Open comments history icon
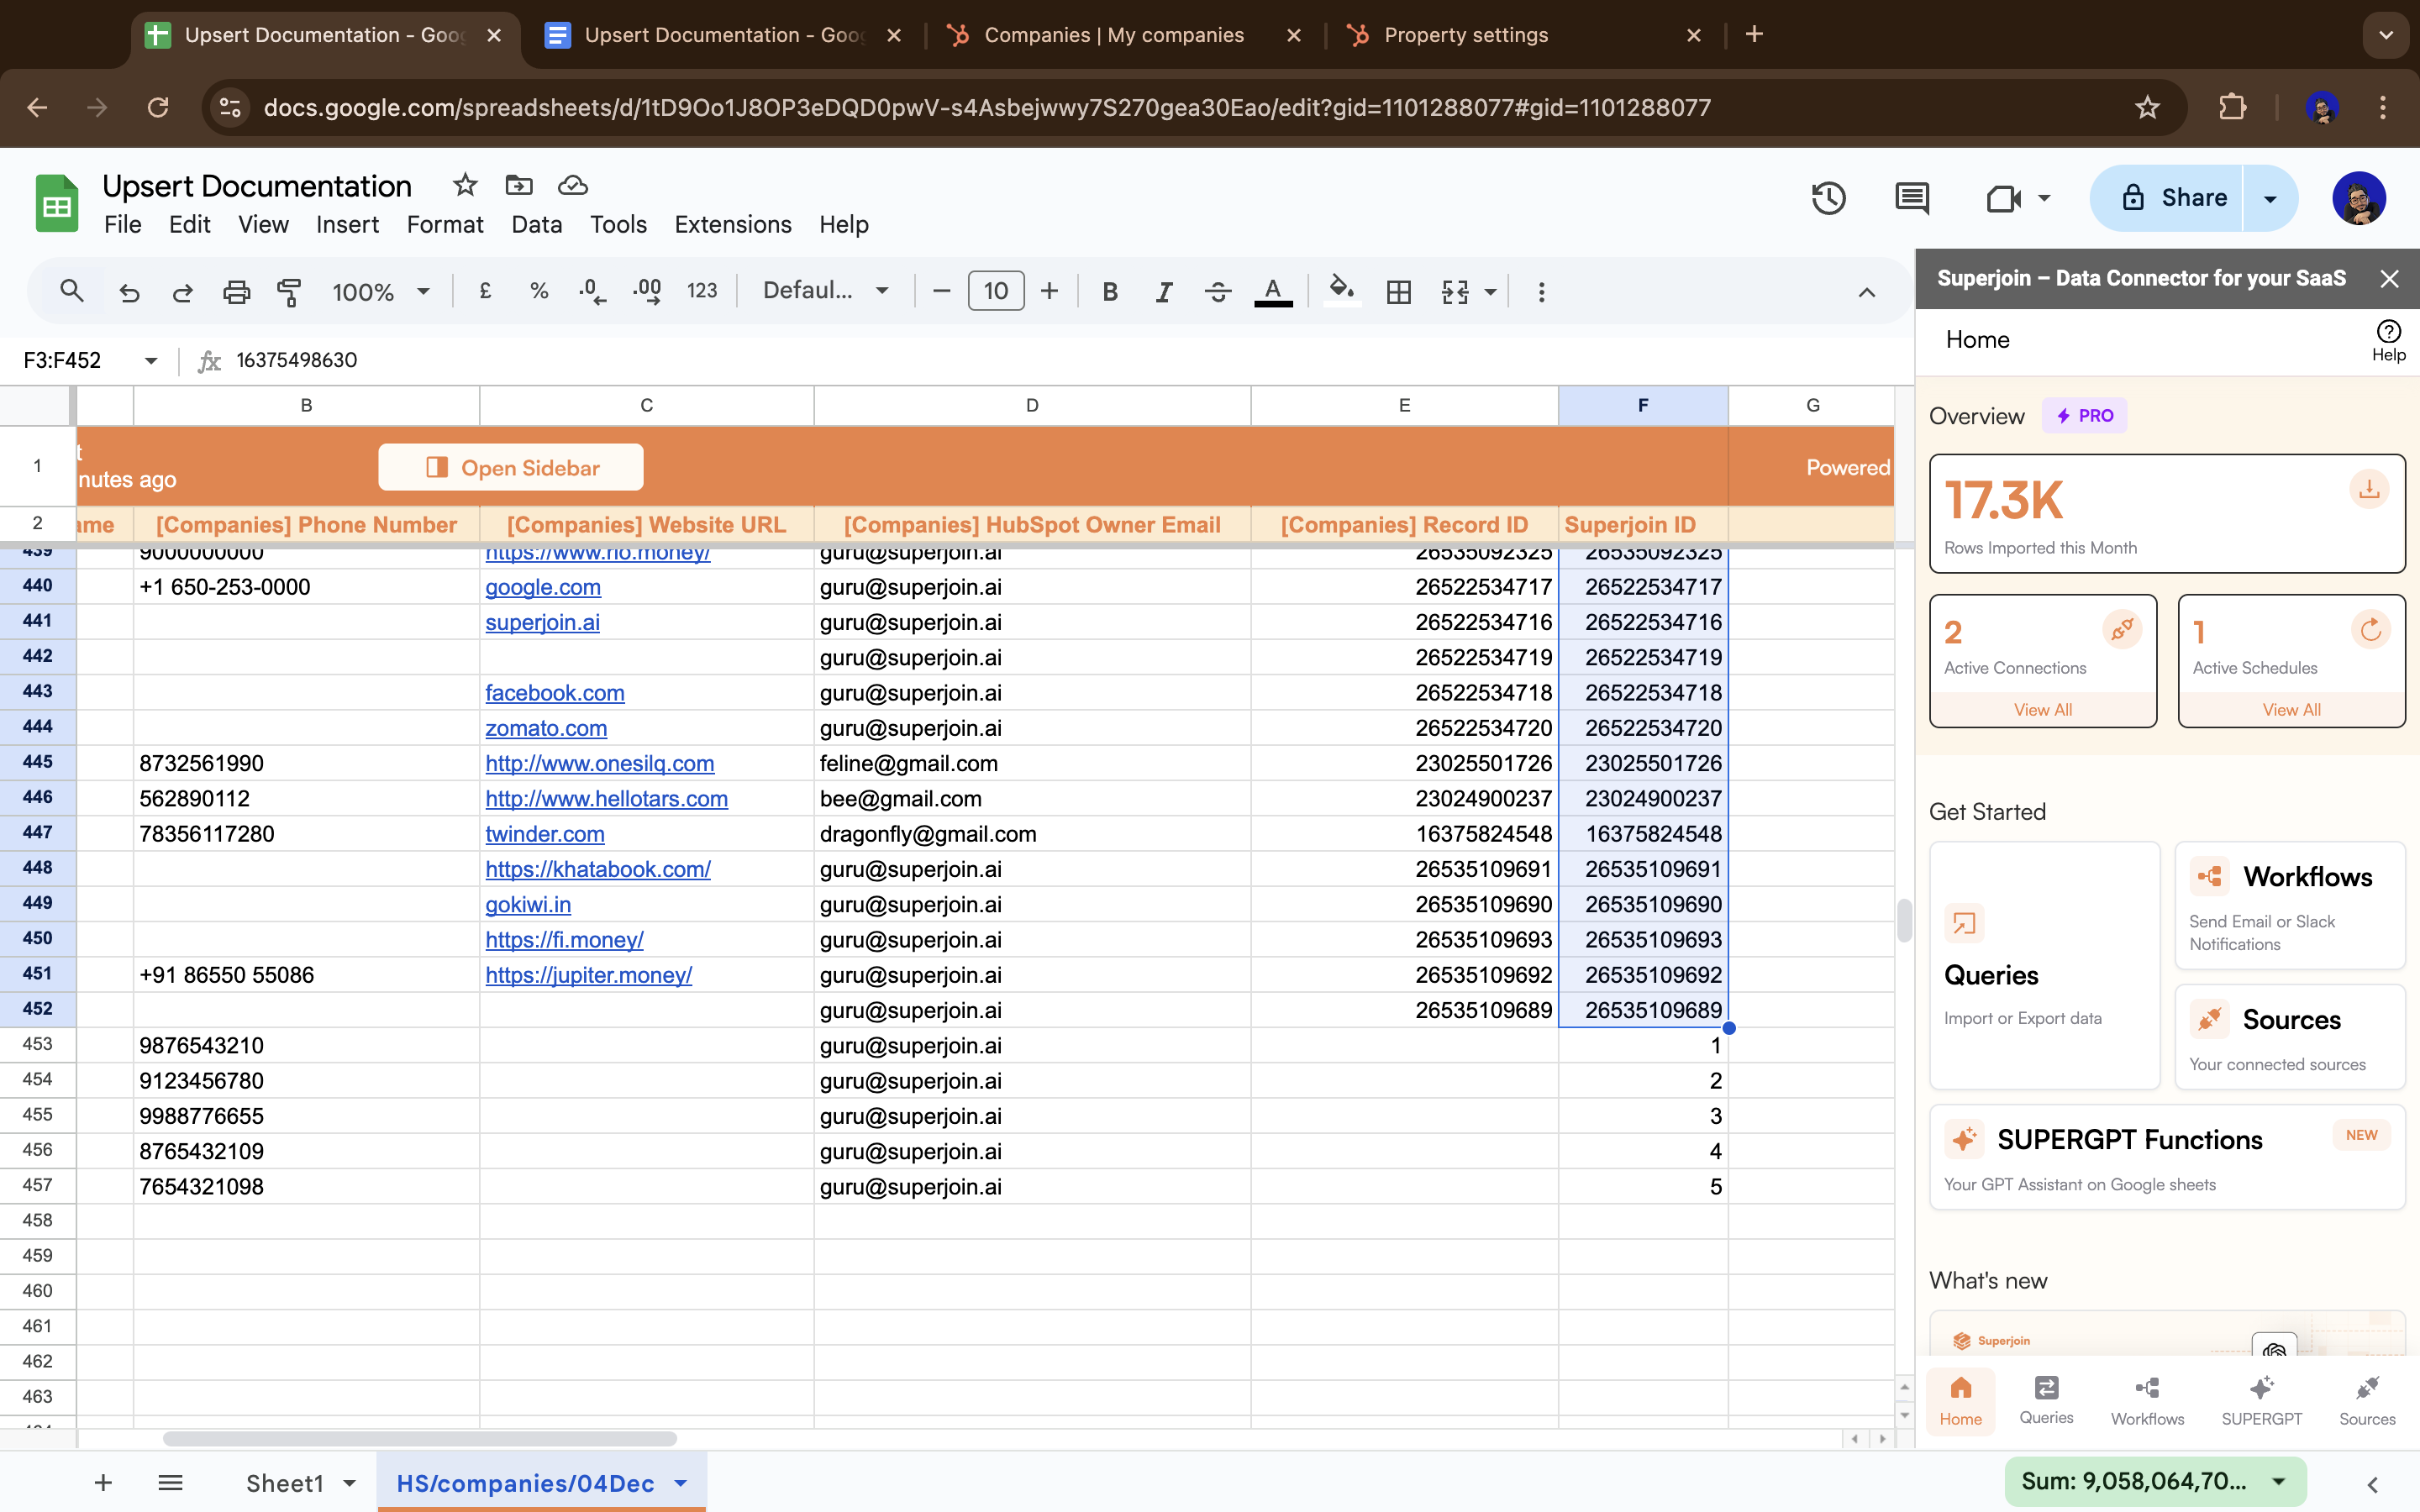The height and width of the screenshot is (1512, 2420). point(1911,198)
